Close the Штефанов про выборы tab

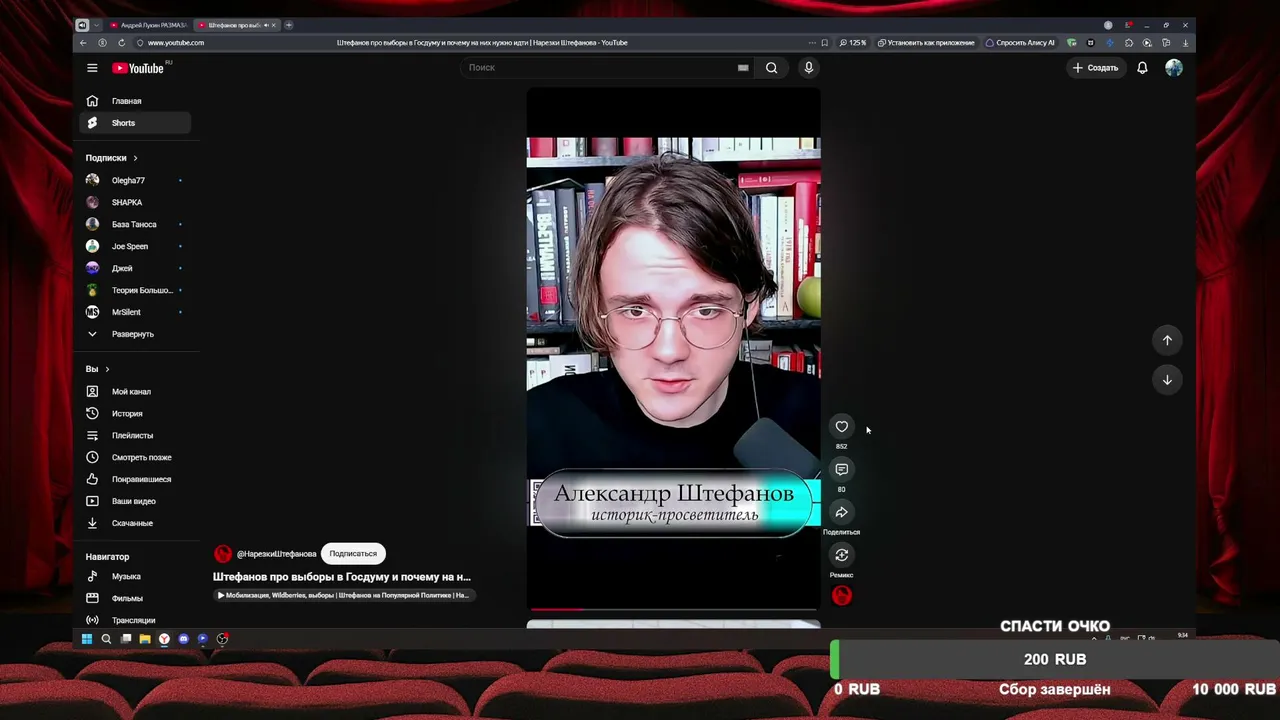click(274, 25)
